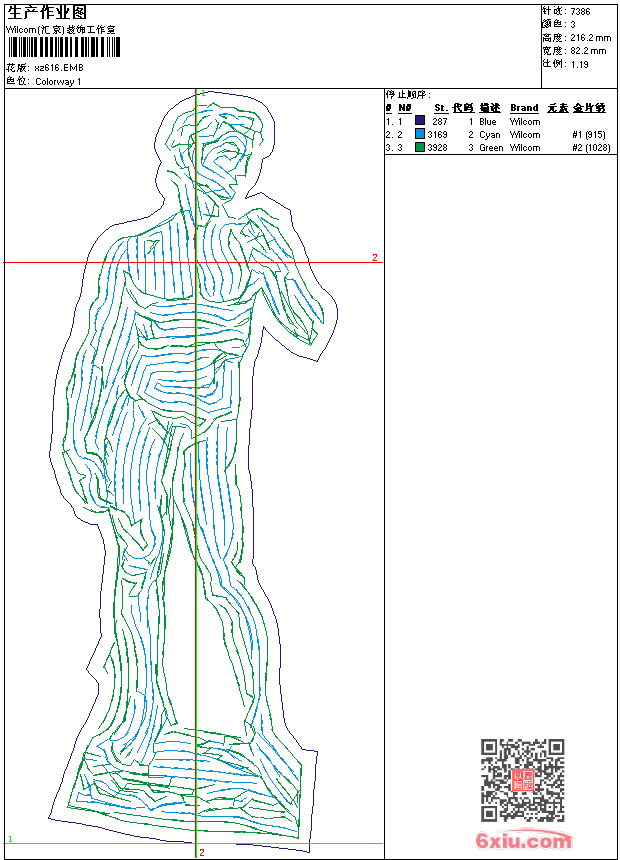The height and width of the screenshot is (860, 620).
Task: Select stitch count '287' in the Blue row
Action: point(440,121)
